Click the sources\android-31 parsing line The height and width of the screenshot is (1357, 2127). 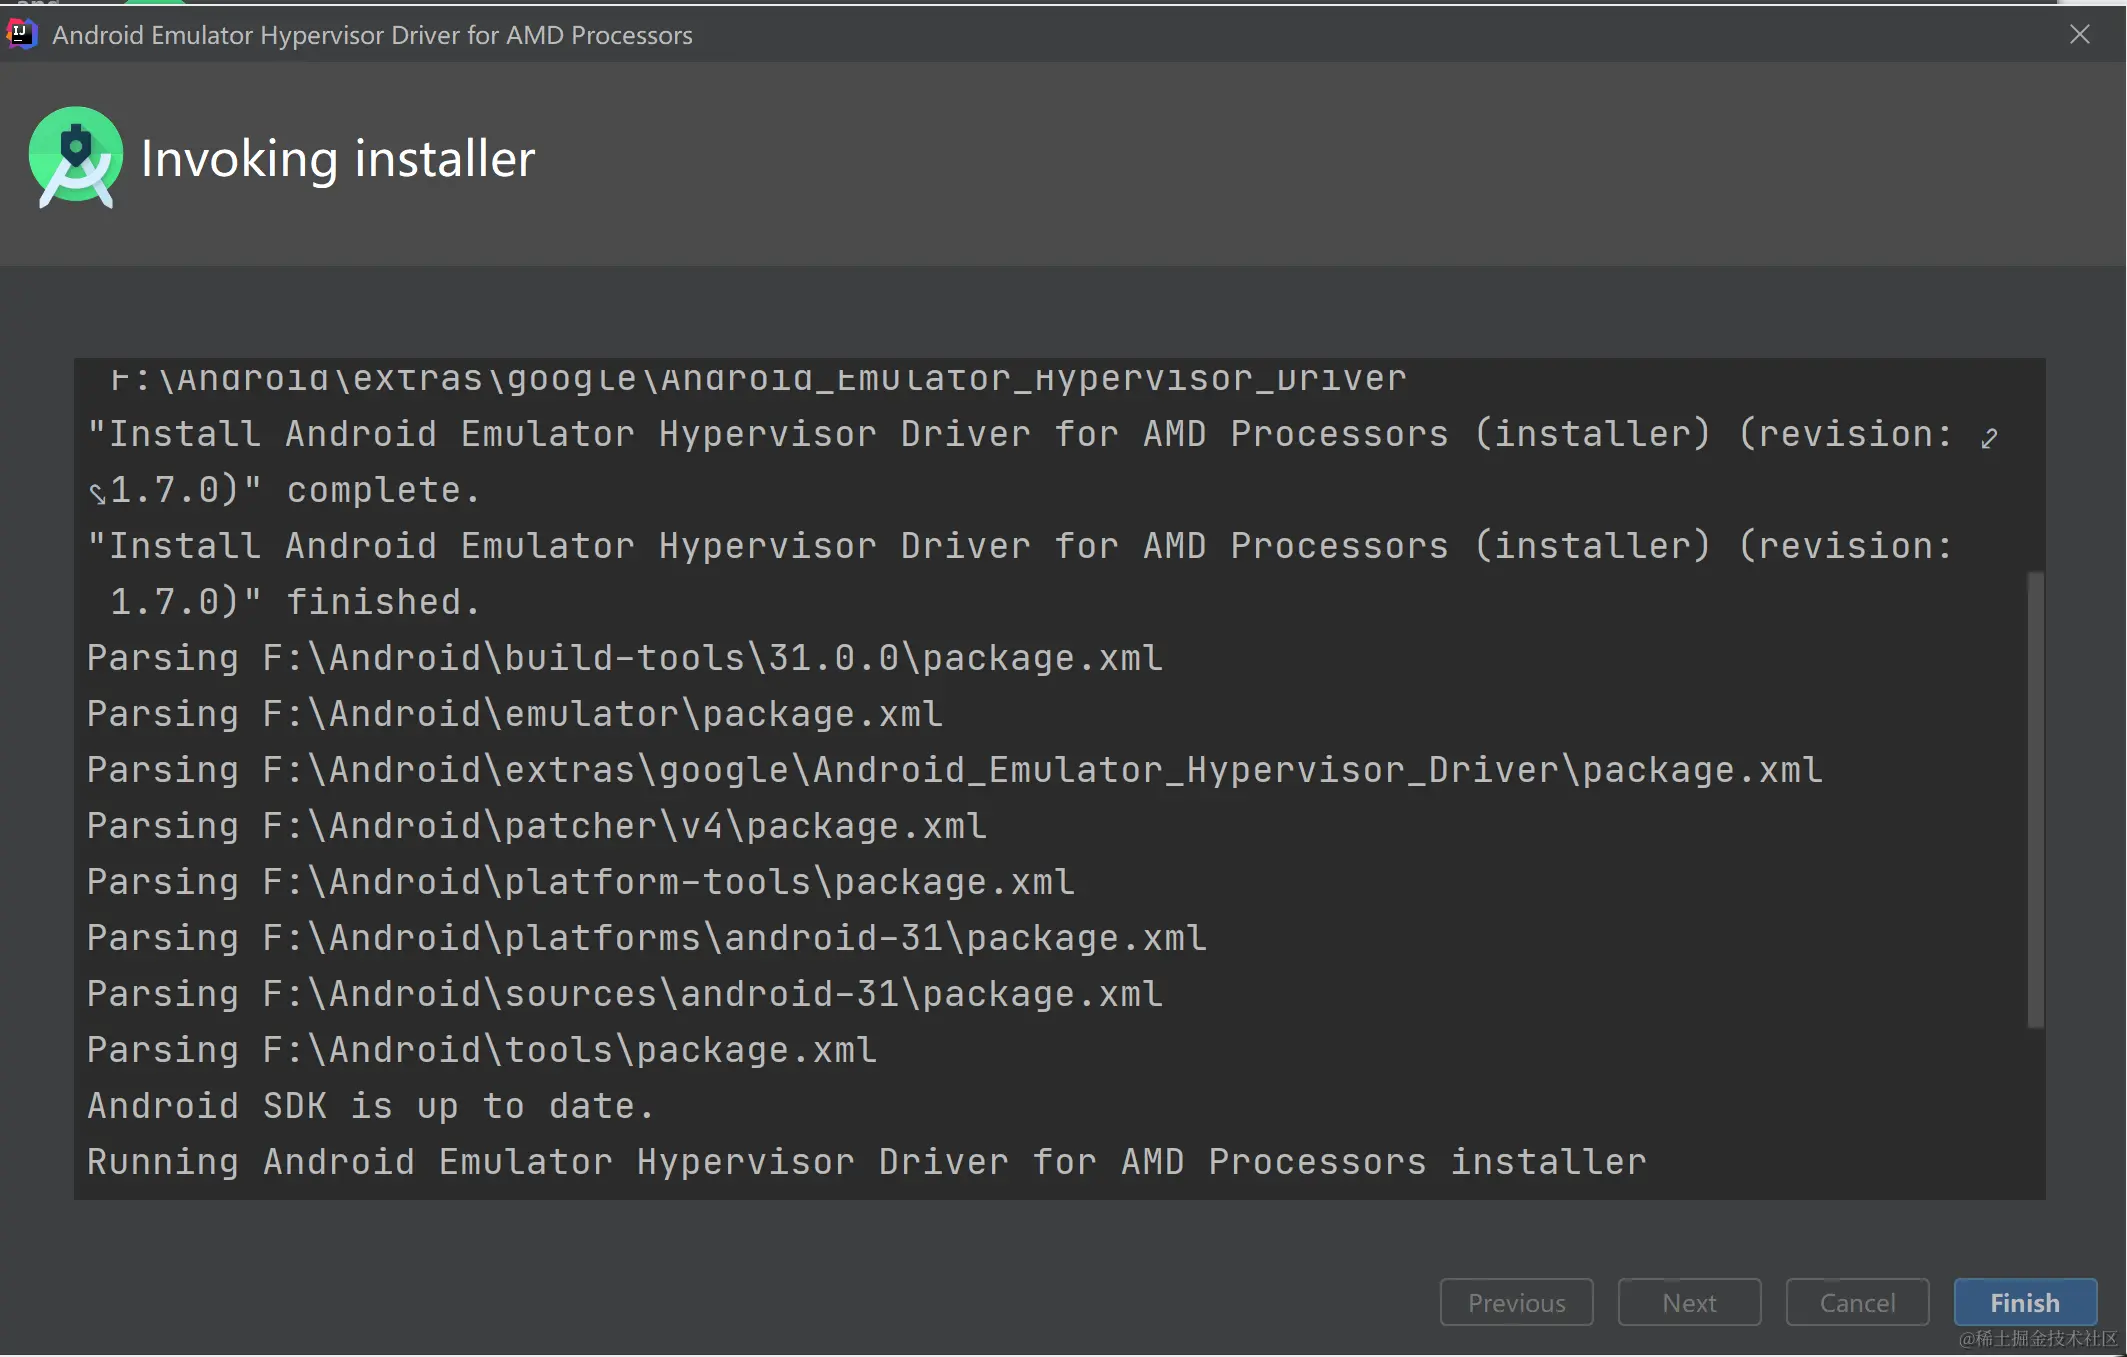624,994
